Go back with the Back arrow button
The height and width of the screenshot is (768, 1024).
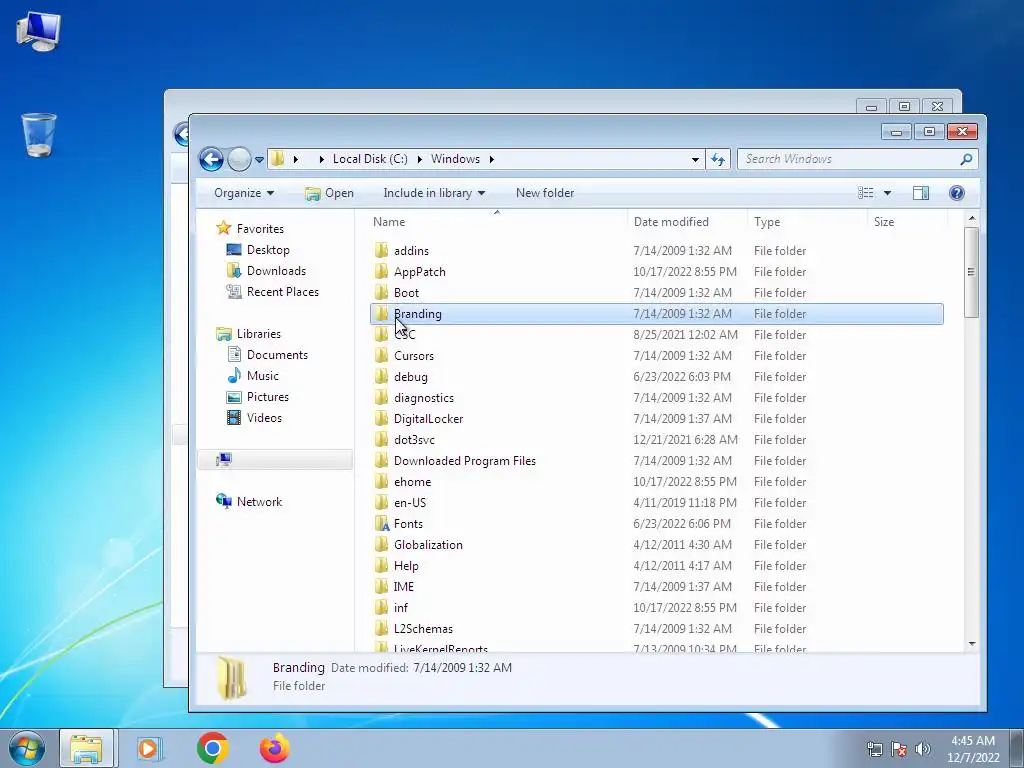[x=212, y=159]
